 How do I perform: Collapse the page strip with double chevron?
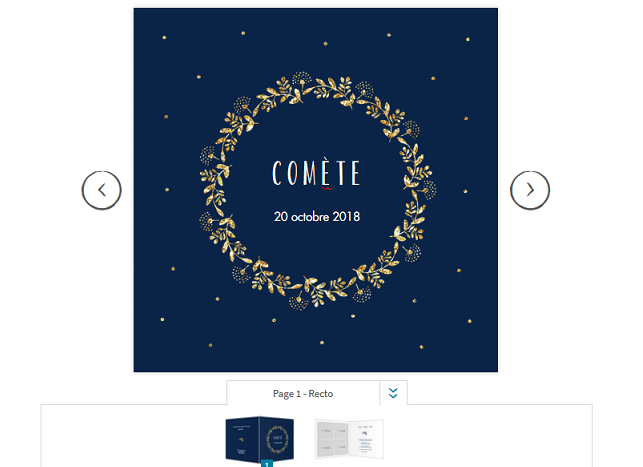(393, 393)
